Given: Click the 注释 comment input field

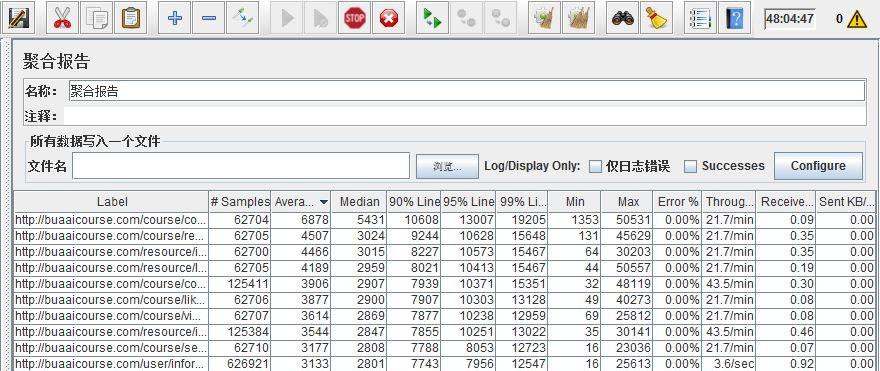Looking at the screenshot, I should point(464,116).
